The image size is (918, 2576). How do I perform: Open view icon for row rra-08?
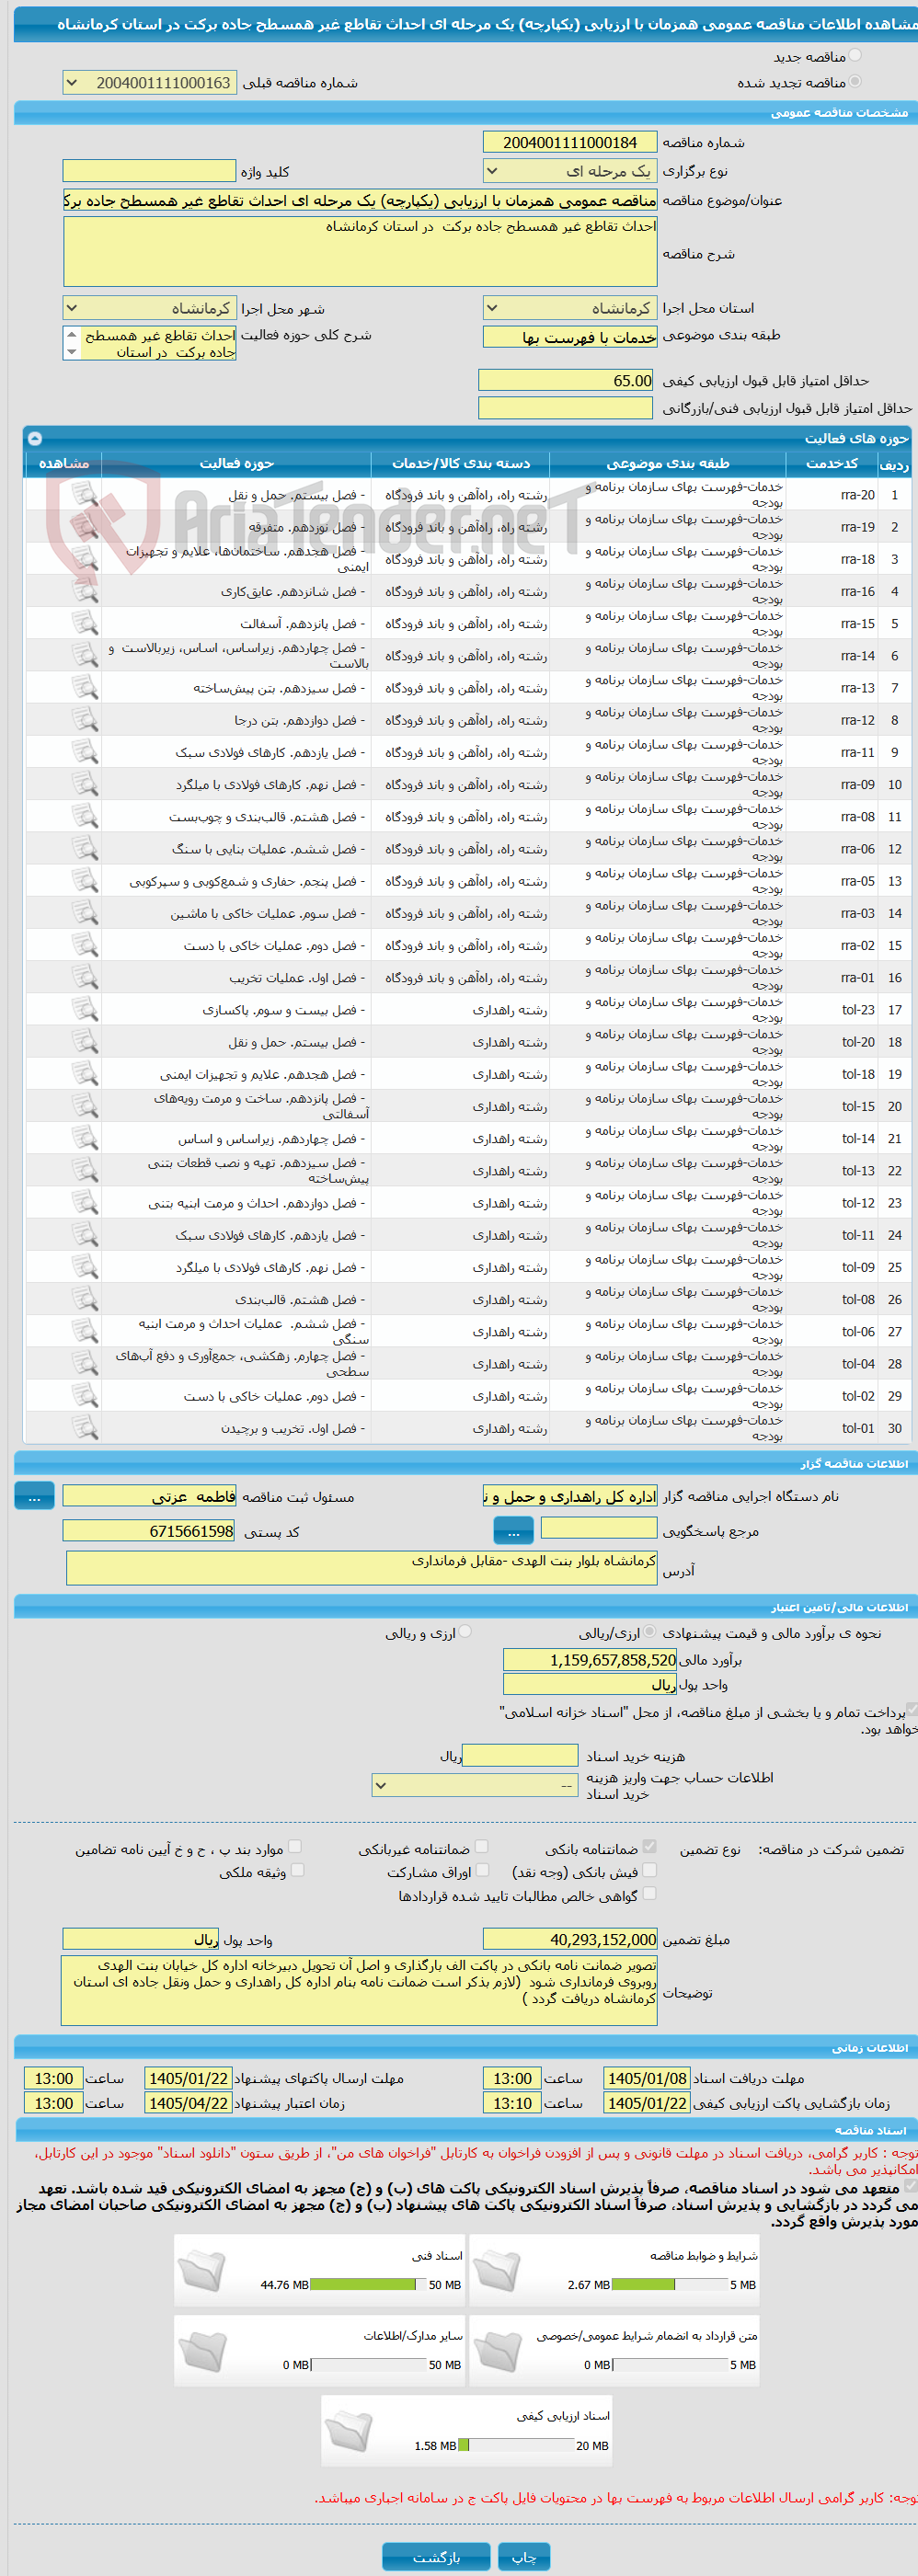pos(85,816)
